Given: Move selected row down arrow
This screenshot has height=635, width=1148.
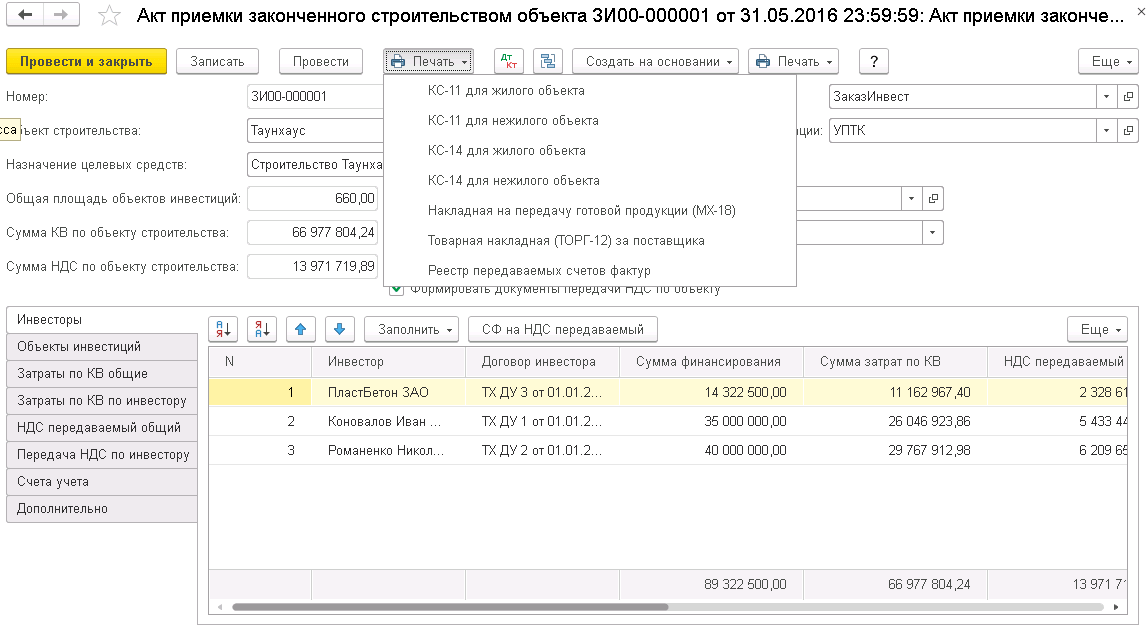Looking at the screenshot, I should pyautogui.click(x=340, y=329).
